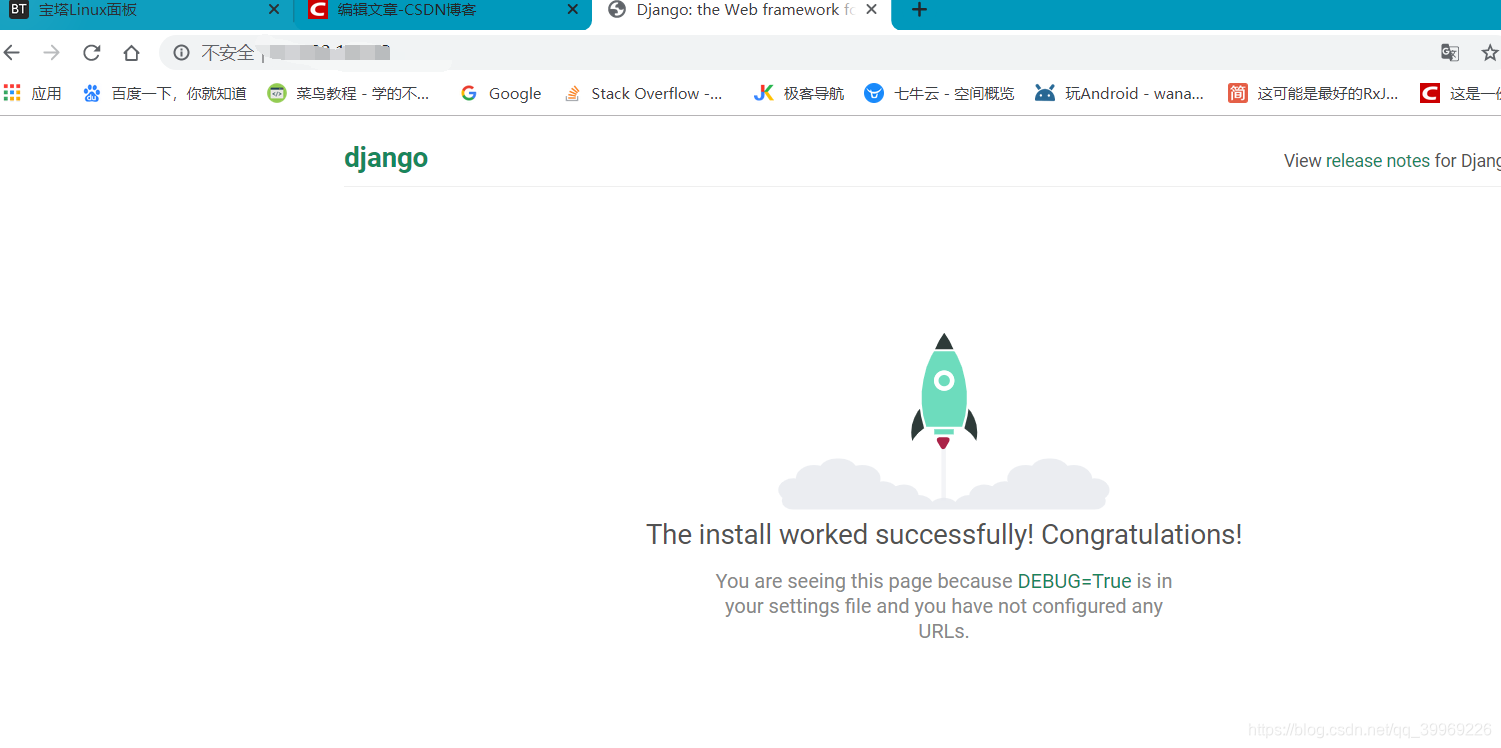
Task: Open the Google bookmark
Action: click(501, 93)
